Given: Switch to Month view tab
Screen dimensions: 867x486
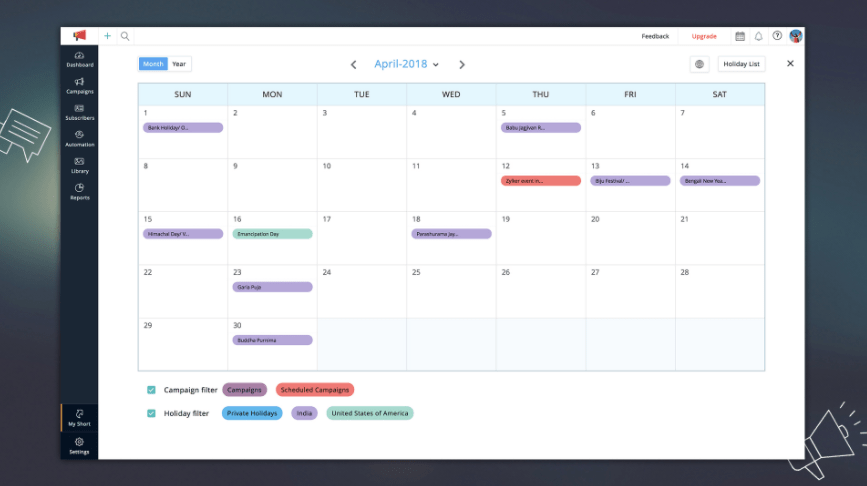Looking at the screenshot, I should [x=153, y=64].
